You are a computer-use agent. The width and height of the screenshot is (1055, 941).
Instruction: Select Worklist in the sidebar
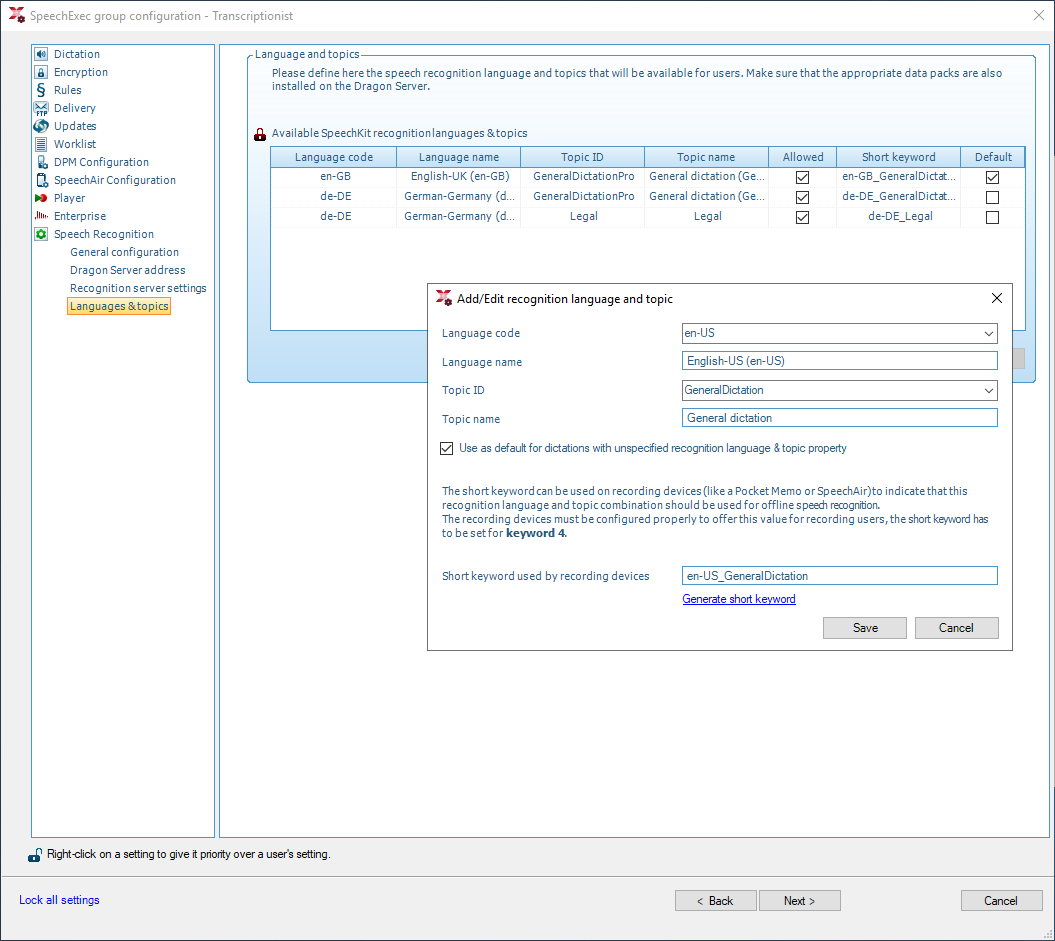pos(75,144)
